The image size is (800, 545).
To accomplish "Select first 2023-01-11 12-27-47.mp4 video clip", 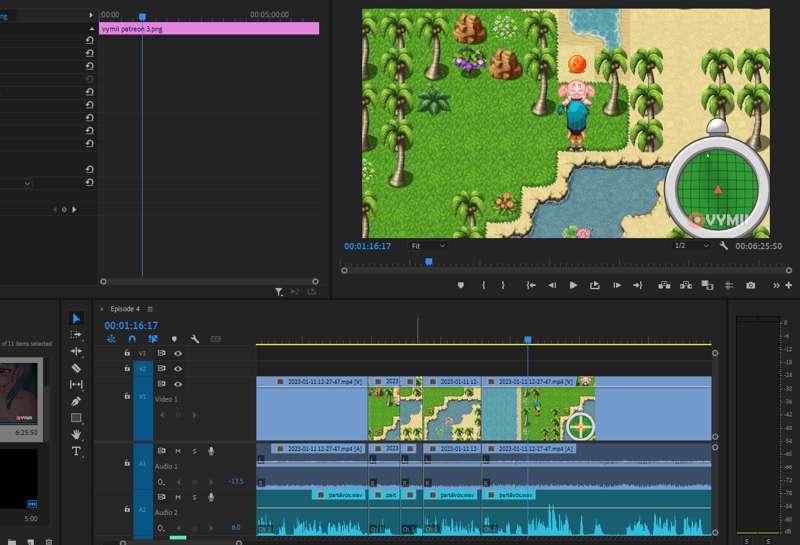I will pos(312,408).
